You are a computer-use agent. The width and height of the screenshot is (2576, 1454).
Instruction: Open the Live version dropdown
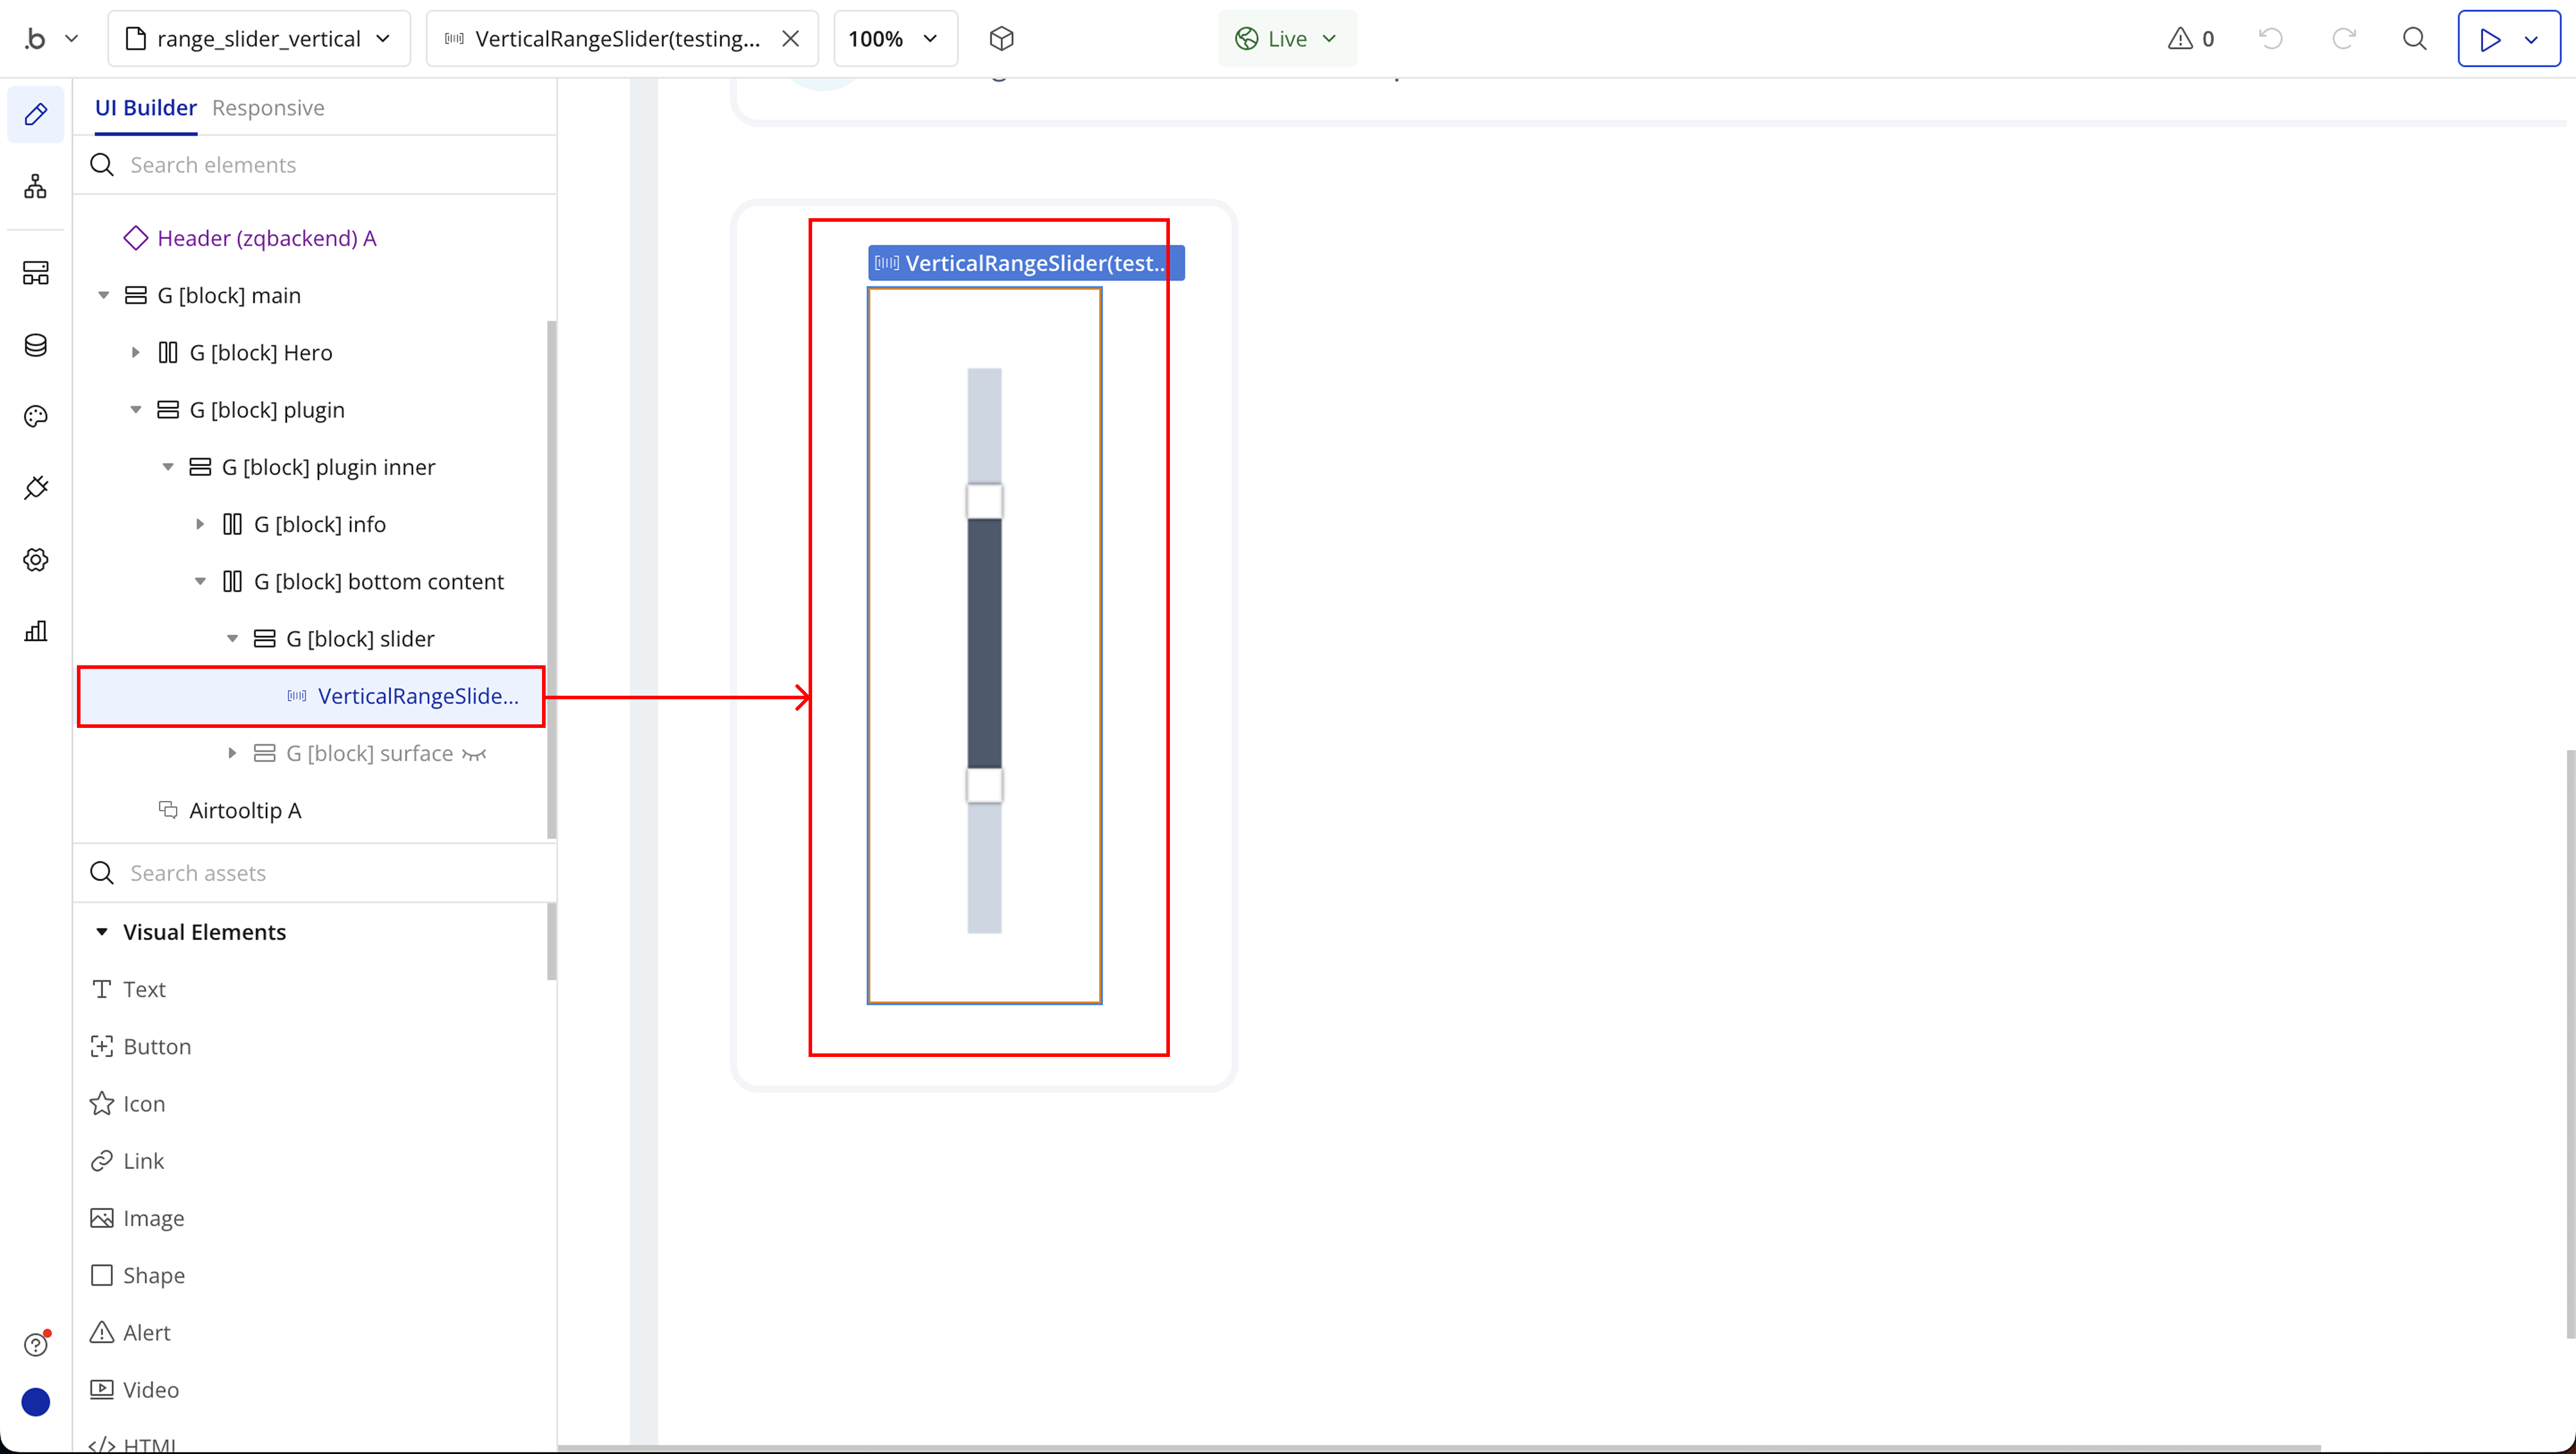1286,39
